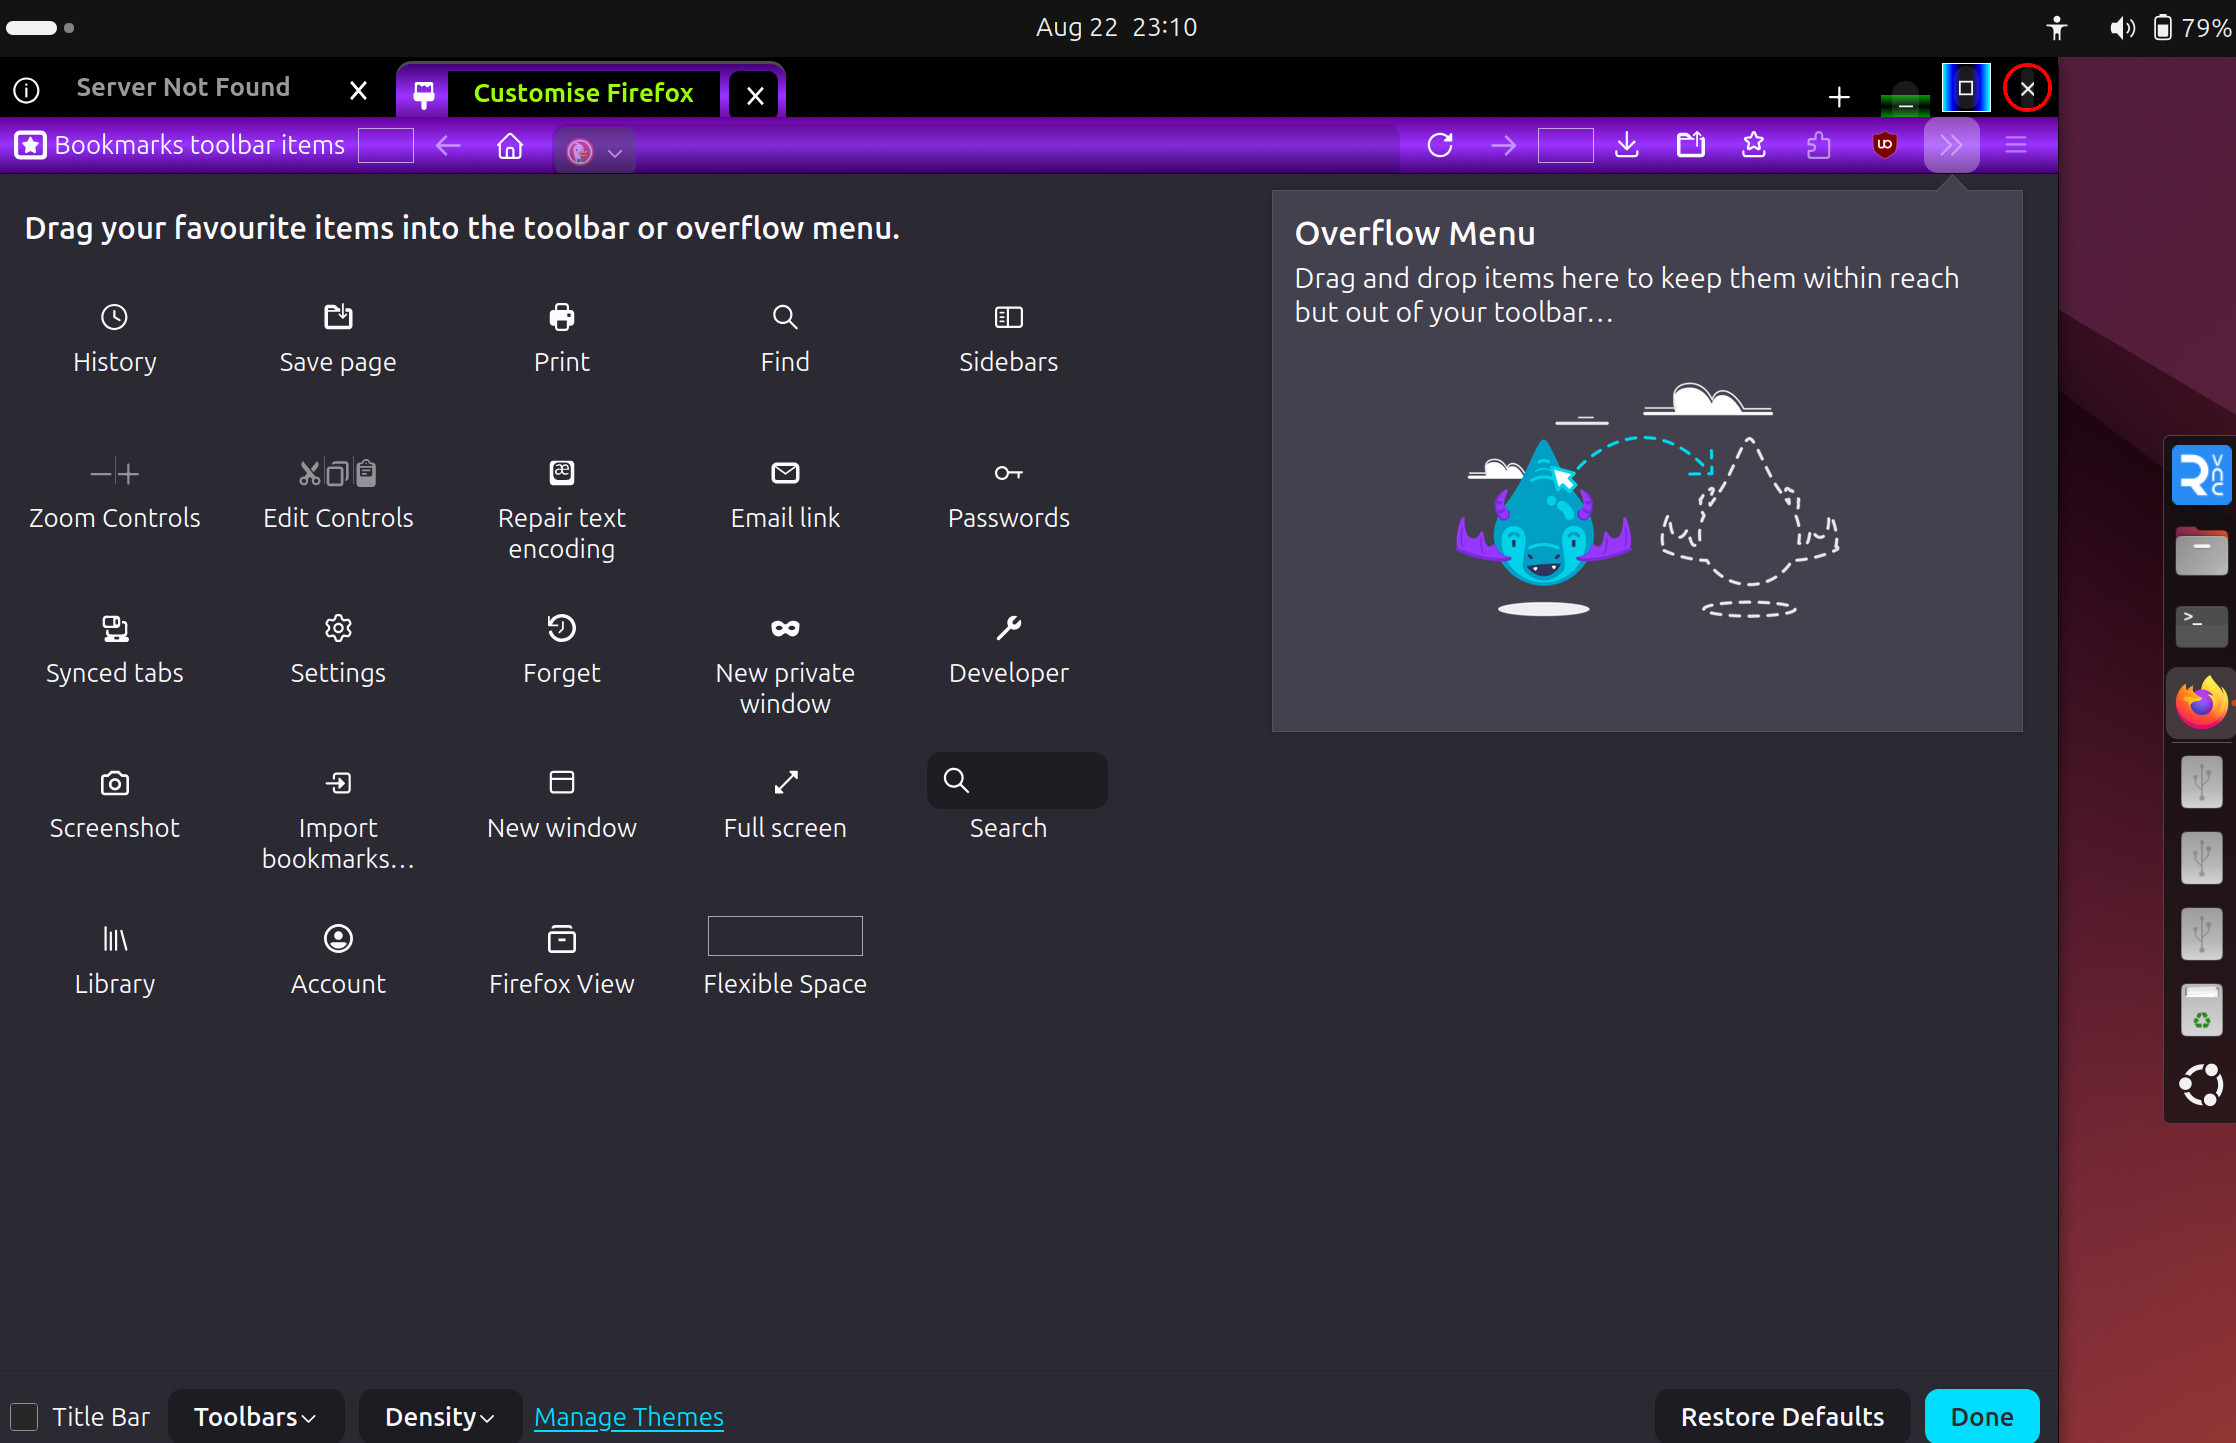Click the Forward arrow toolbar button
The image size is (2236, 1443).
[1503, 145]
